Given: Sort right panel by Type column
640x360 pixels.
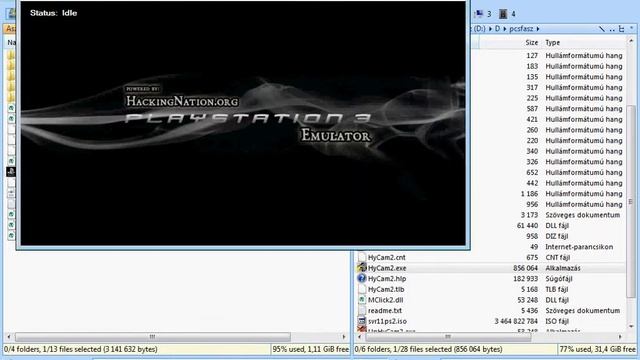Looking at the screenshot, I should coord(553,42).
